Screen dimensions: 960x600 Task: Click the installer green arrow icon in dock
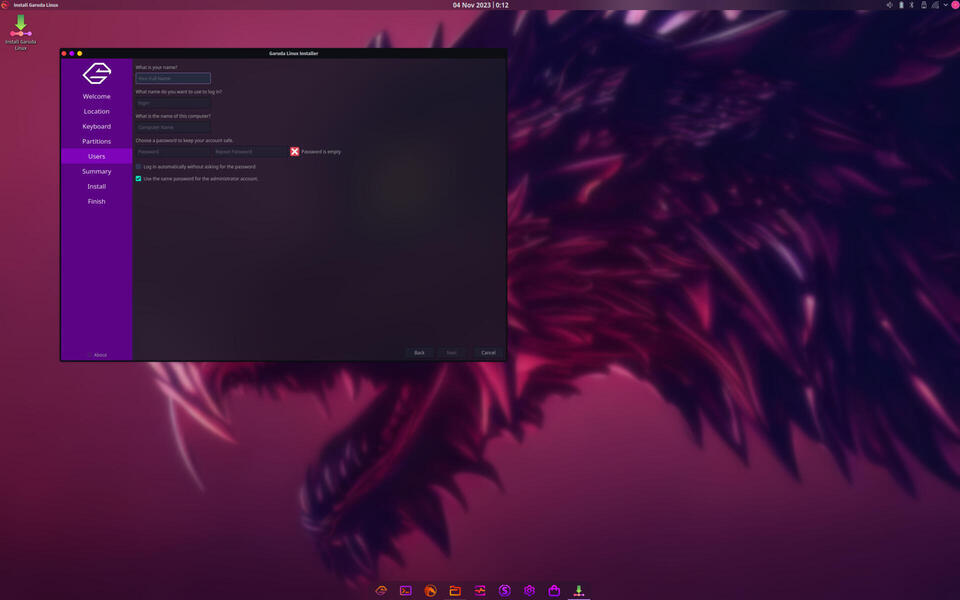(579, 590)
